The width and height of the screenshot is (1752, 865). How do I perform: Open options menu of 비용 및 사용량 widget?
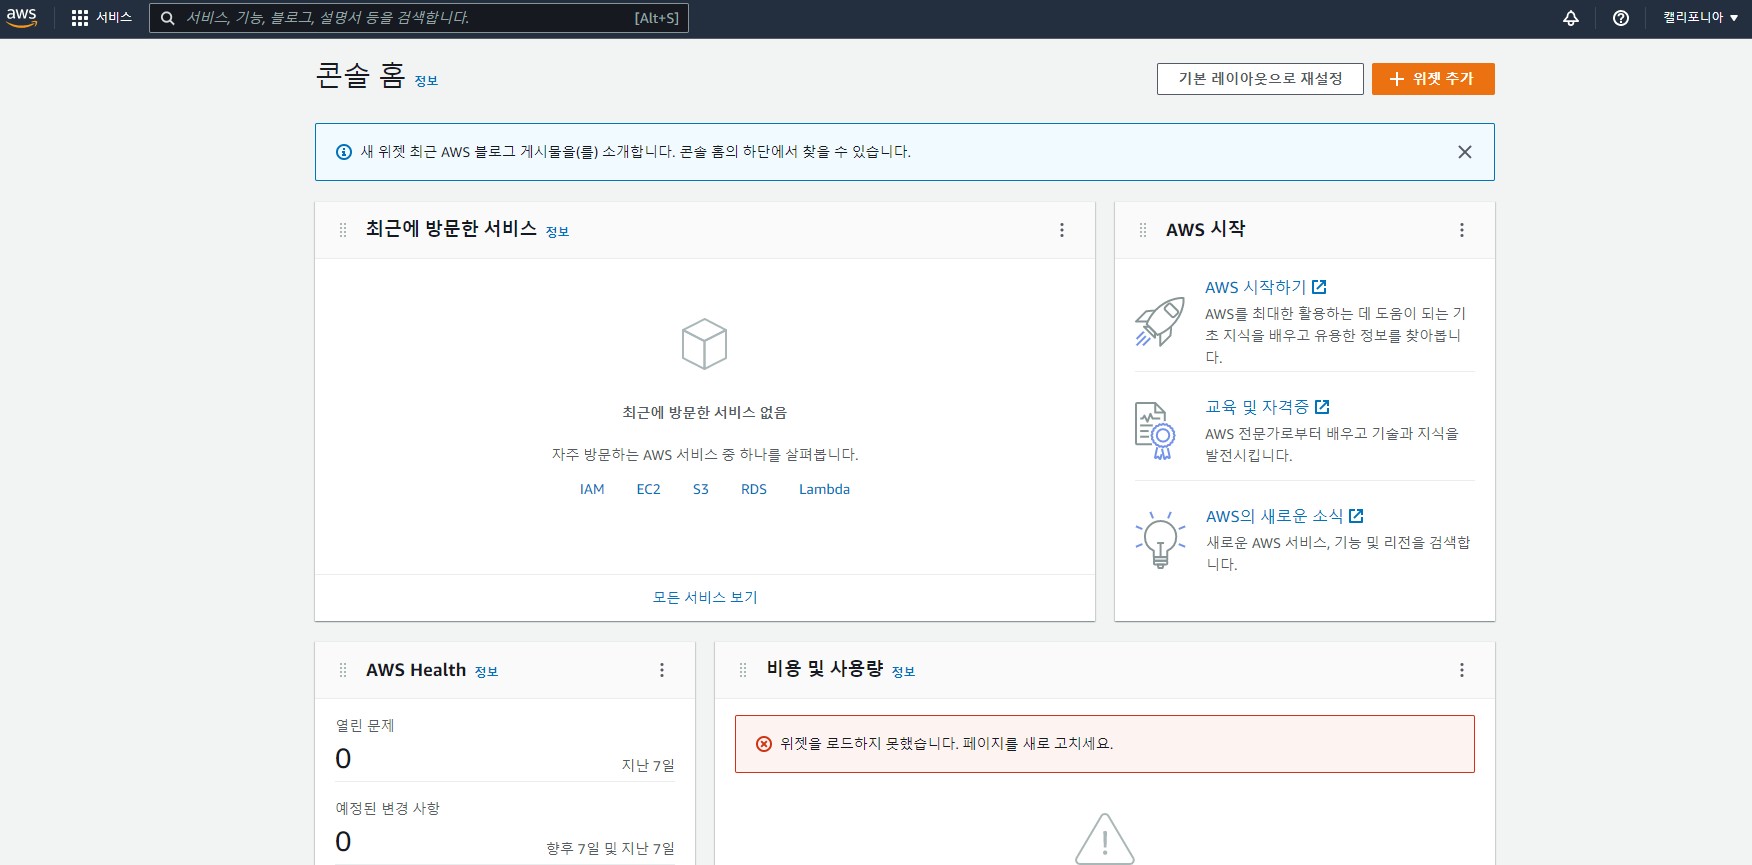click(x=1462, y=670)
